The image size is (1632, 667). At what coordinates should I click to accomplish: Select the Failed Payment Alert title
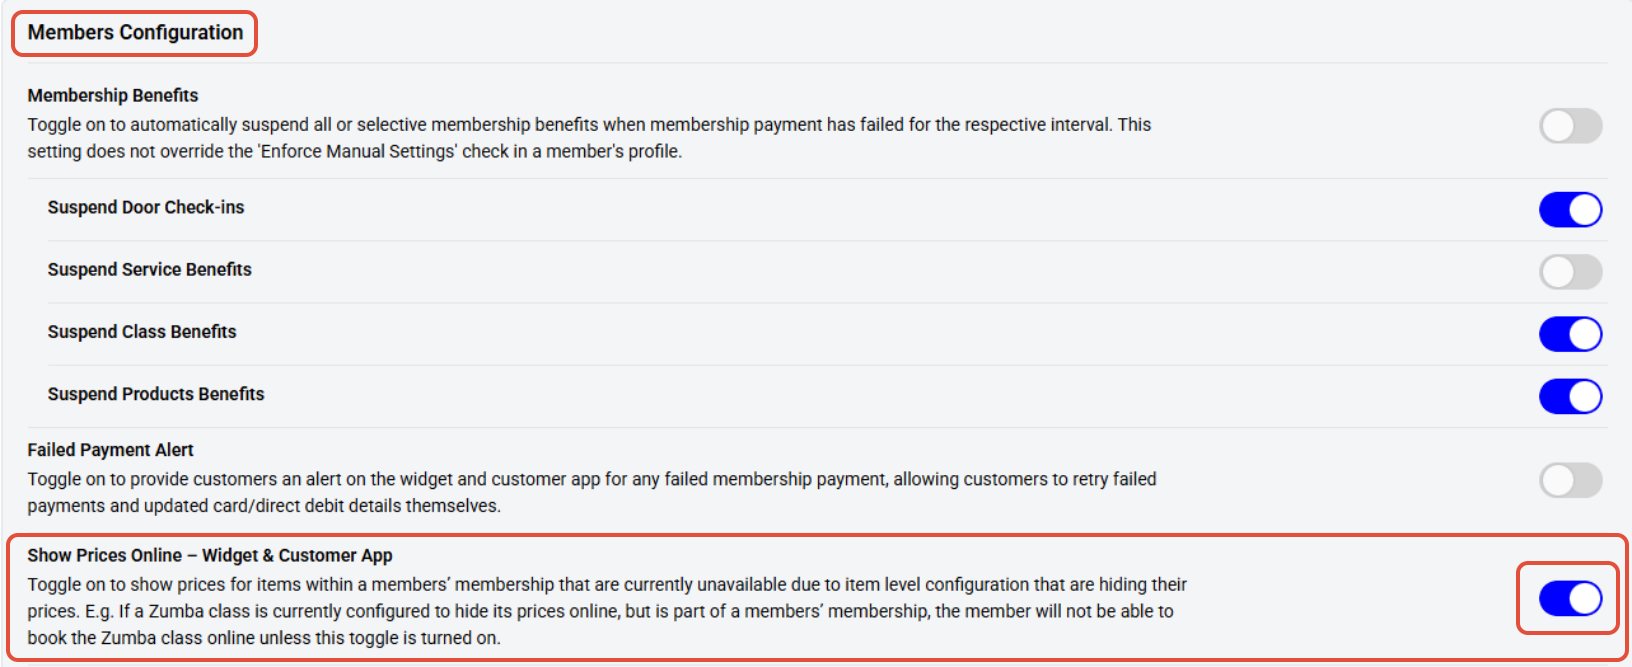(x=110, y=450)
